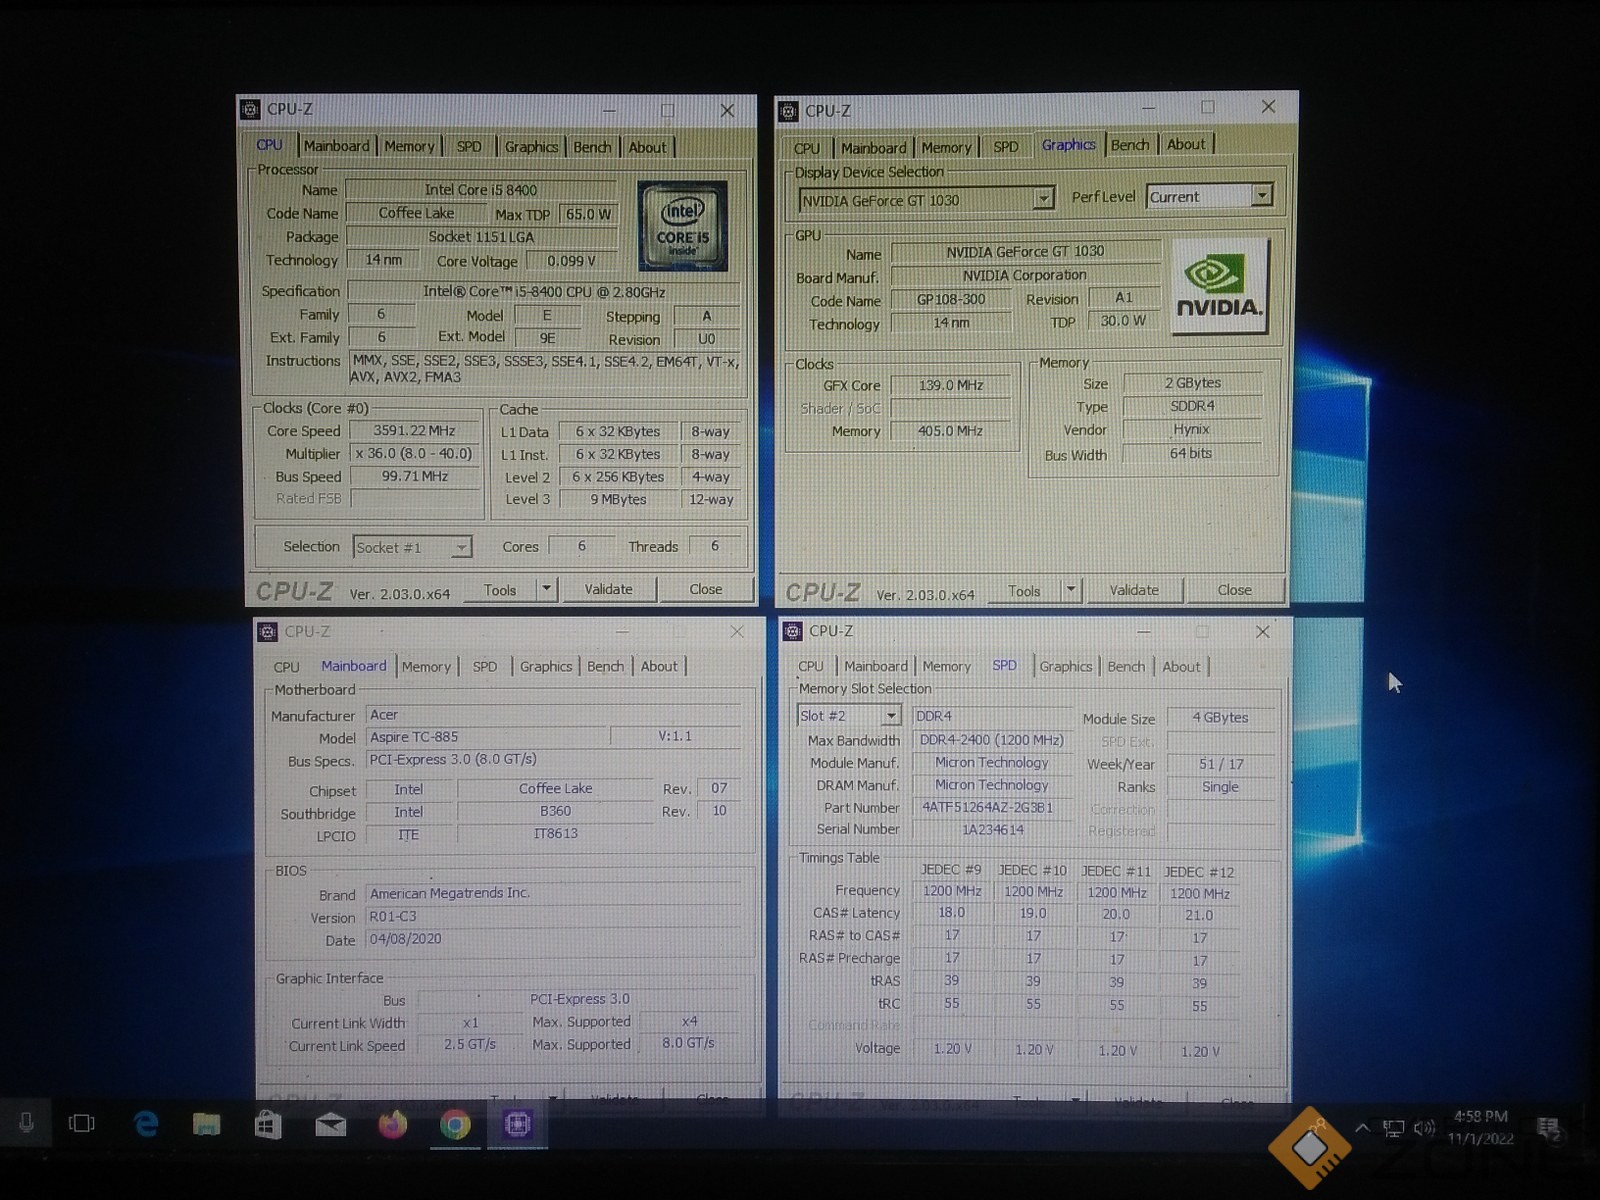Open Microsoft Store taskbar icon
This screenshot has width=1600, height=1200.
(268, 1125)
